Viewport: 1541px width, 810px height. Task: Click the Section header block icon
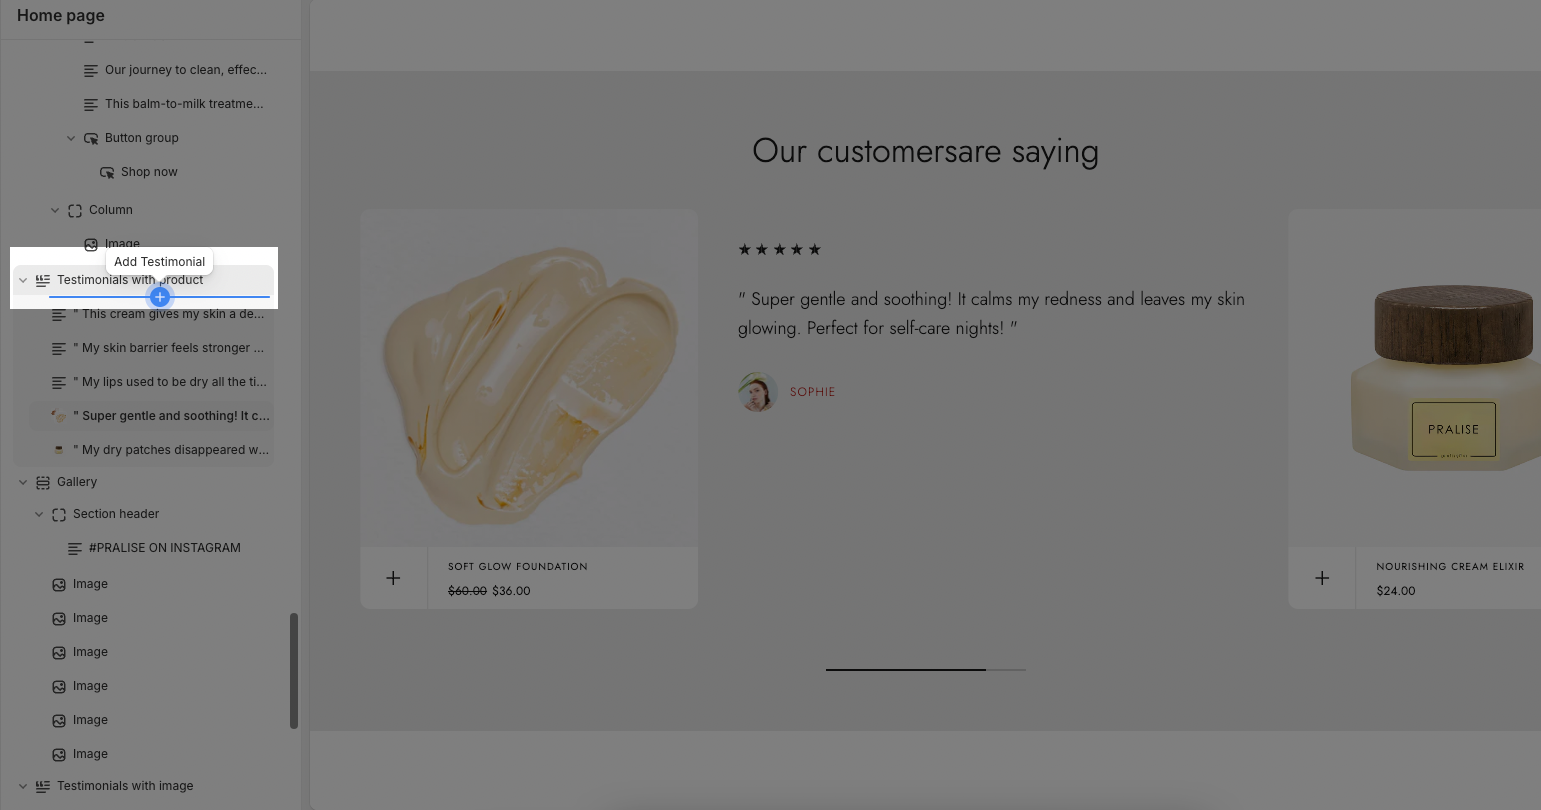click(59, 514)
